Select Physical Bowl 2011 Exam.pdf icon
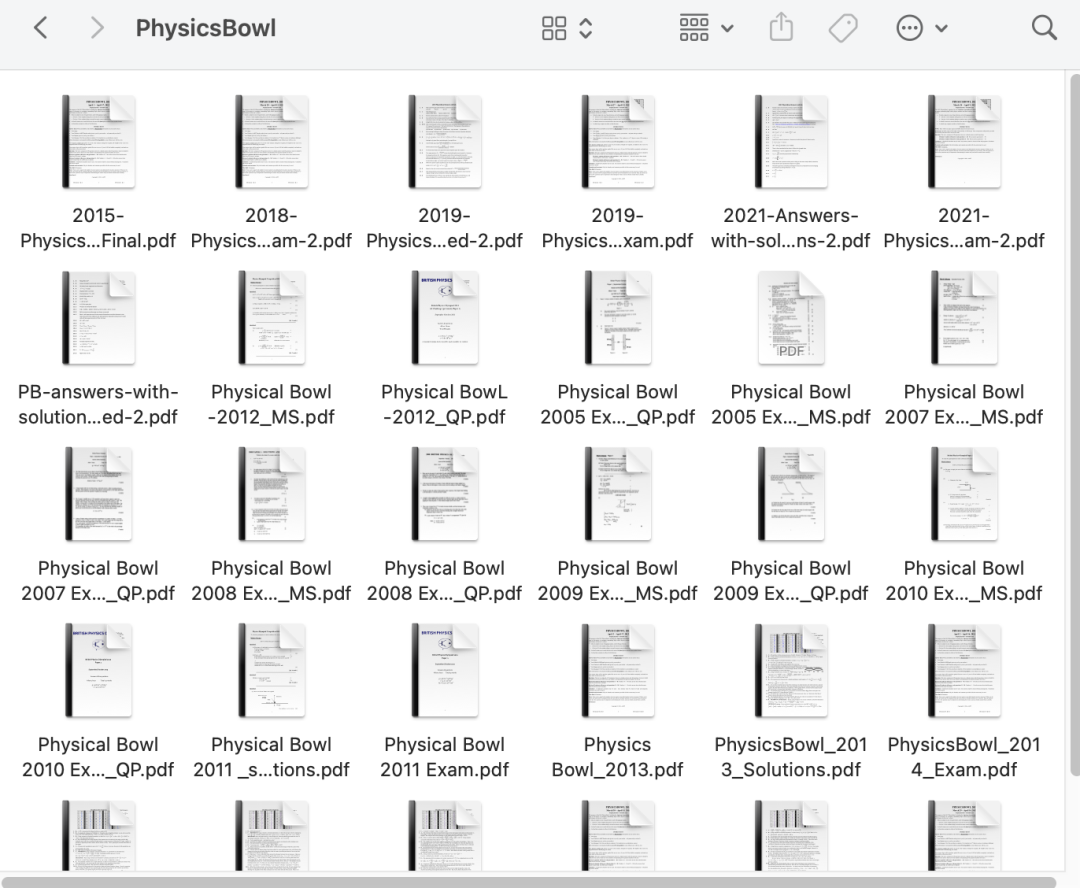Viewport: 1080px width, 888px height. click(x=445, y=670)
